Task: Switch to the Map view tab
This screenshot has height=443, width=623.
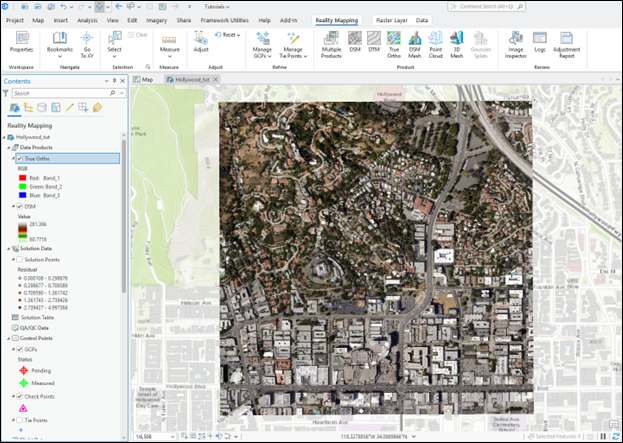Action: (x=143, y=79)
